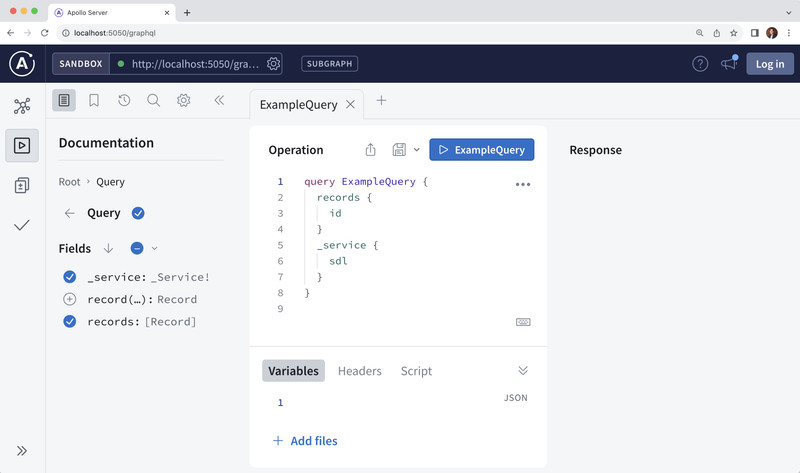Uncheck the _service field checkbox
The image size is (800, 473).
pyautogui.click(x=70, y=277)
